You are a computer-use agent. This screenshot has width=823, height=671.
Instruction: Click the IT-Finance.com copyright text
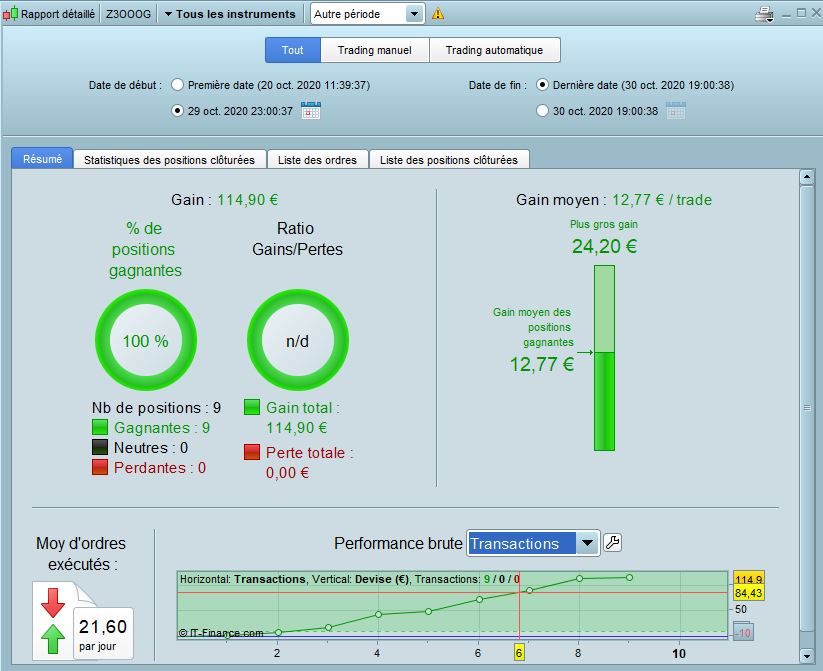(221, 633)
